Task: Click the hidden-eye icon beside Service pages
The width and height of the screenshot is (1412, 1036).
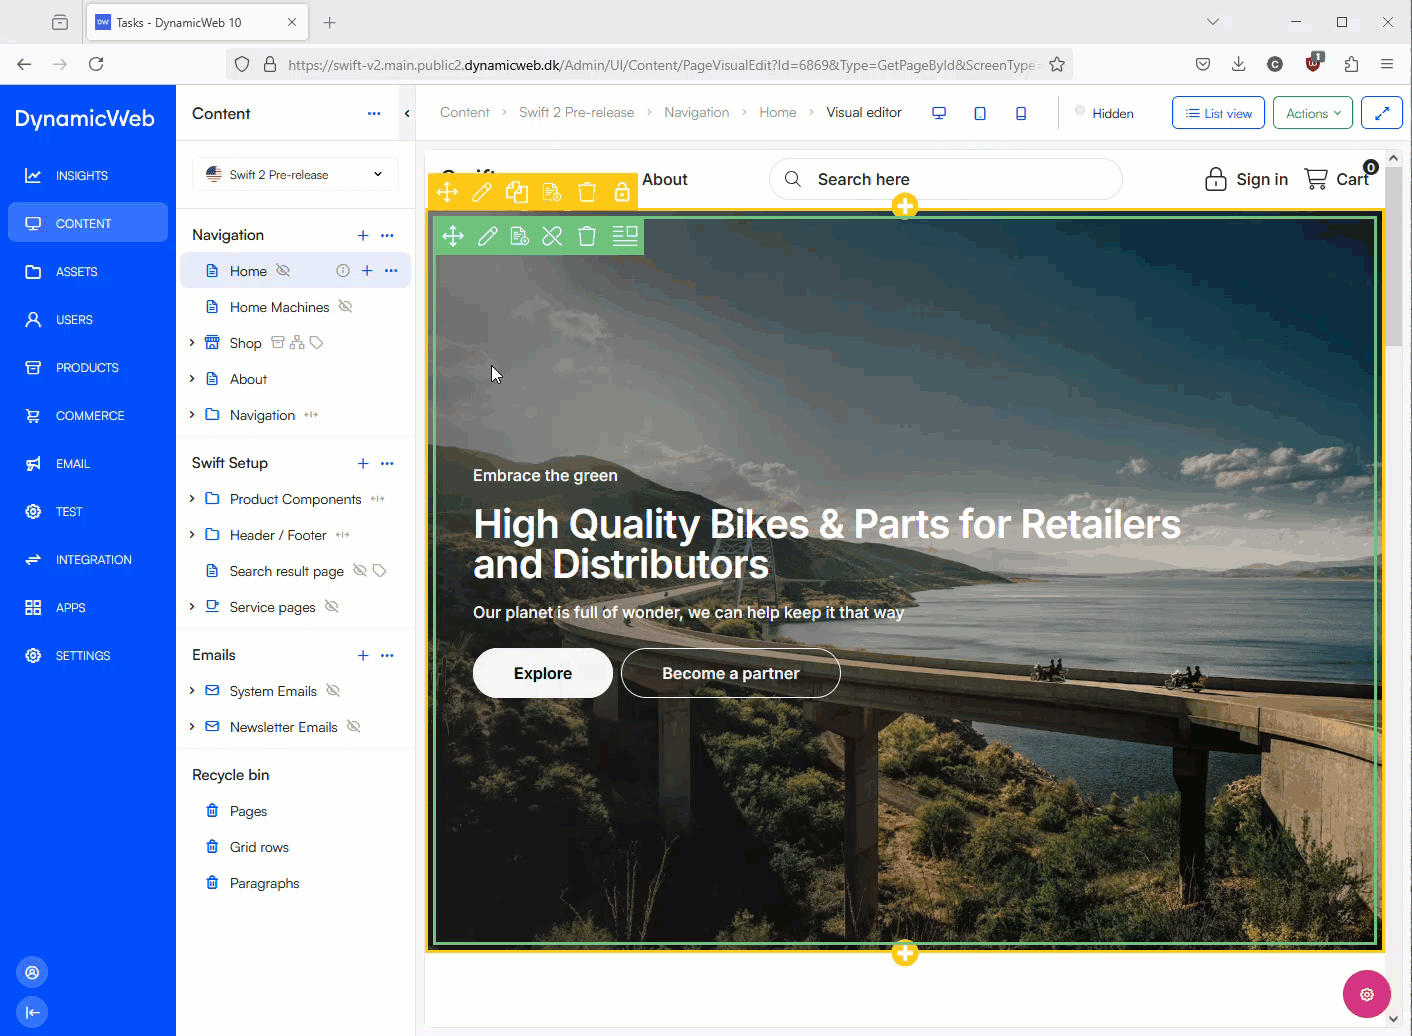Action: pyautogui.click(x=332, y=607)
